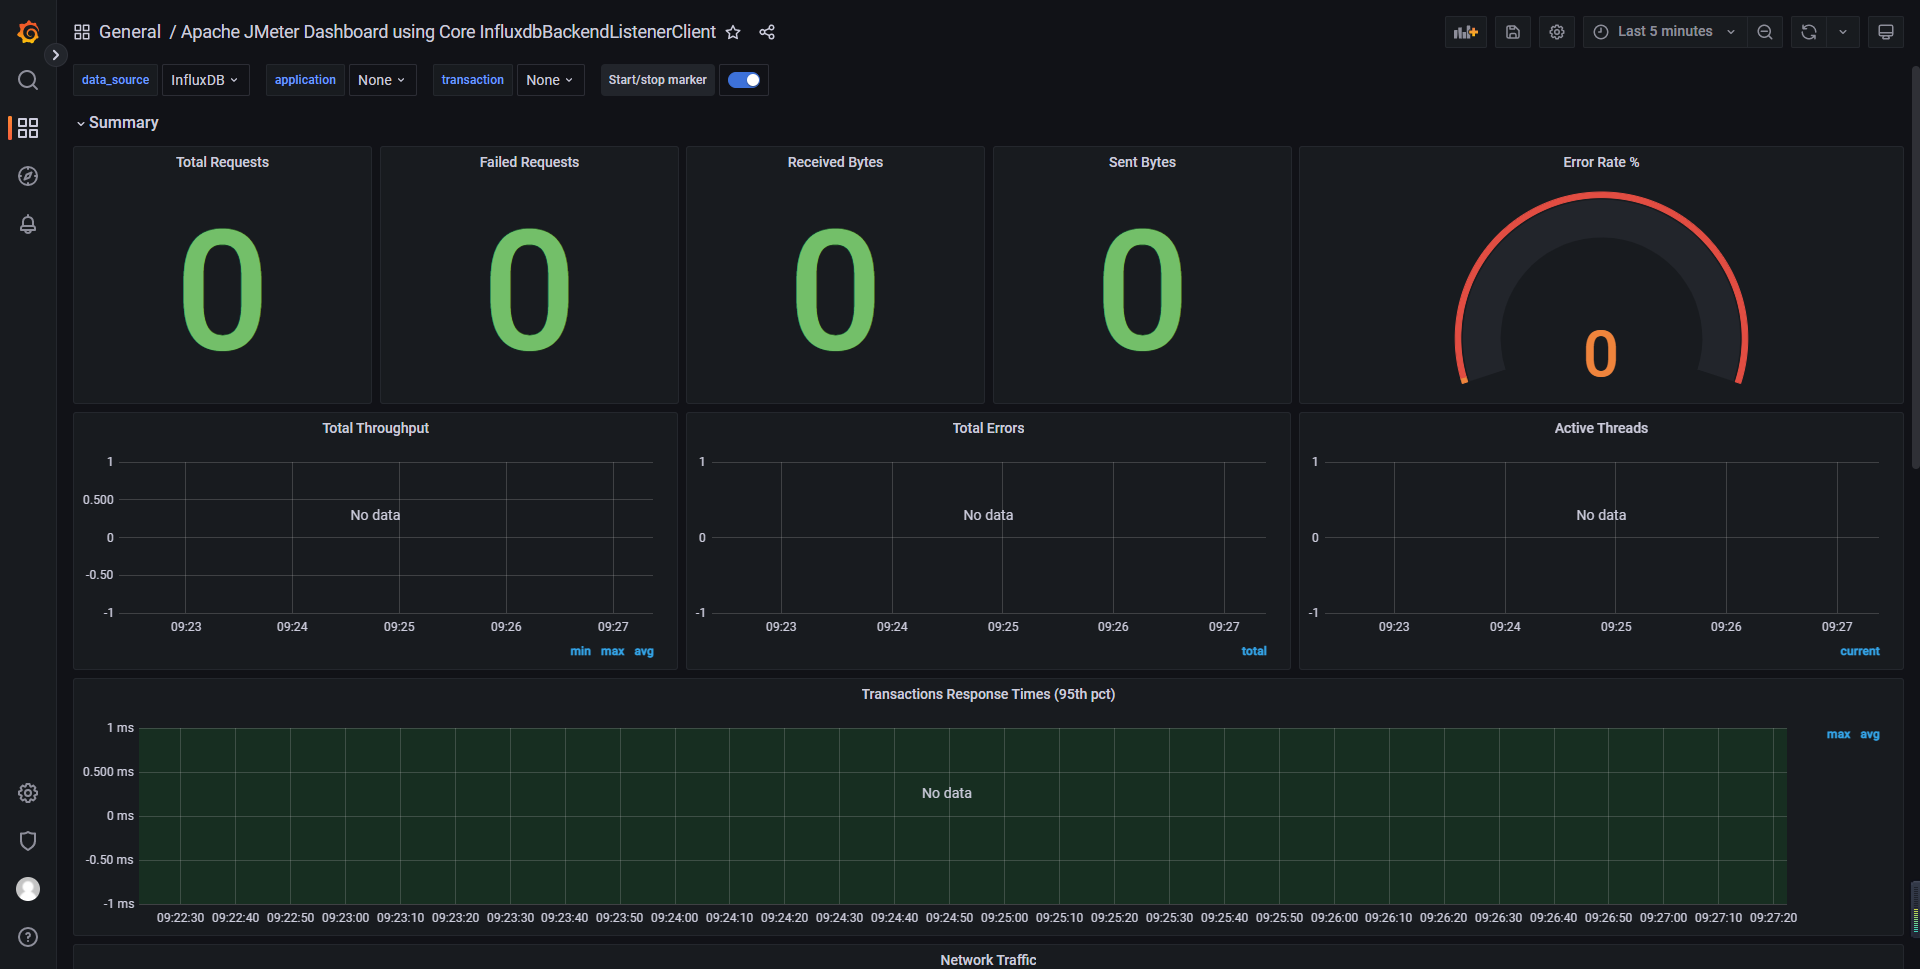The height and width of the screenshot is (969, 1920).
Task: Refresh the dashboard
Action: 1809,32
